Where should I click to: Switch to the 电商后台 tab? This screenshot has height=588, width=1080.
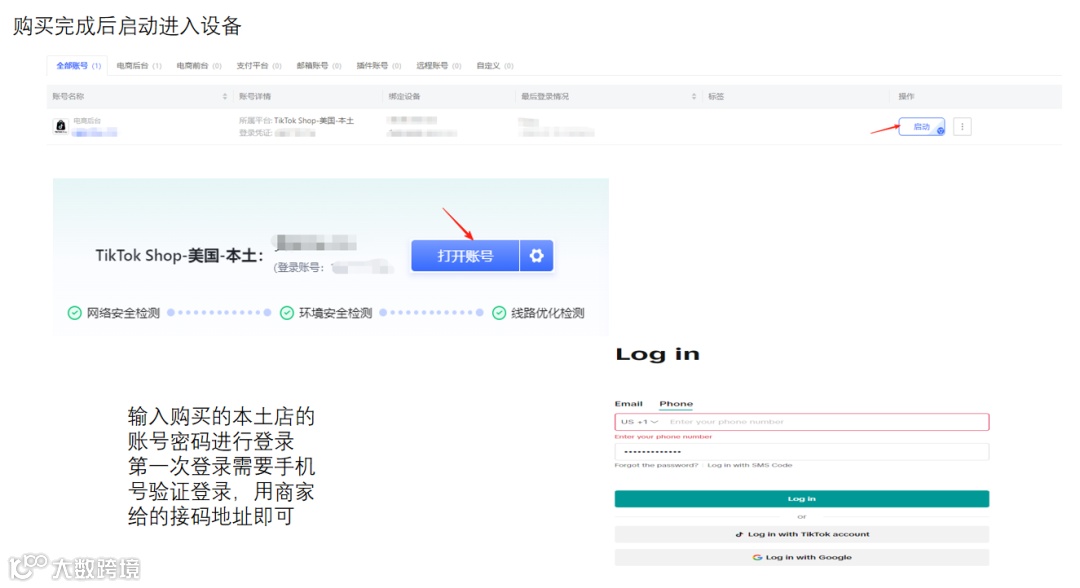(x=138, y=66)
